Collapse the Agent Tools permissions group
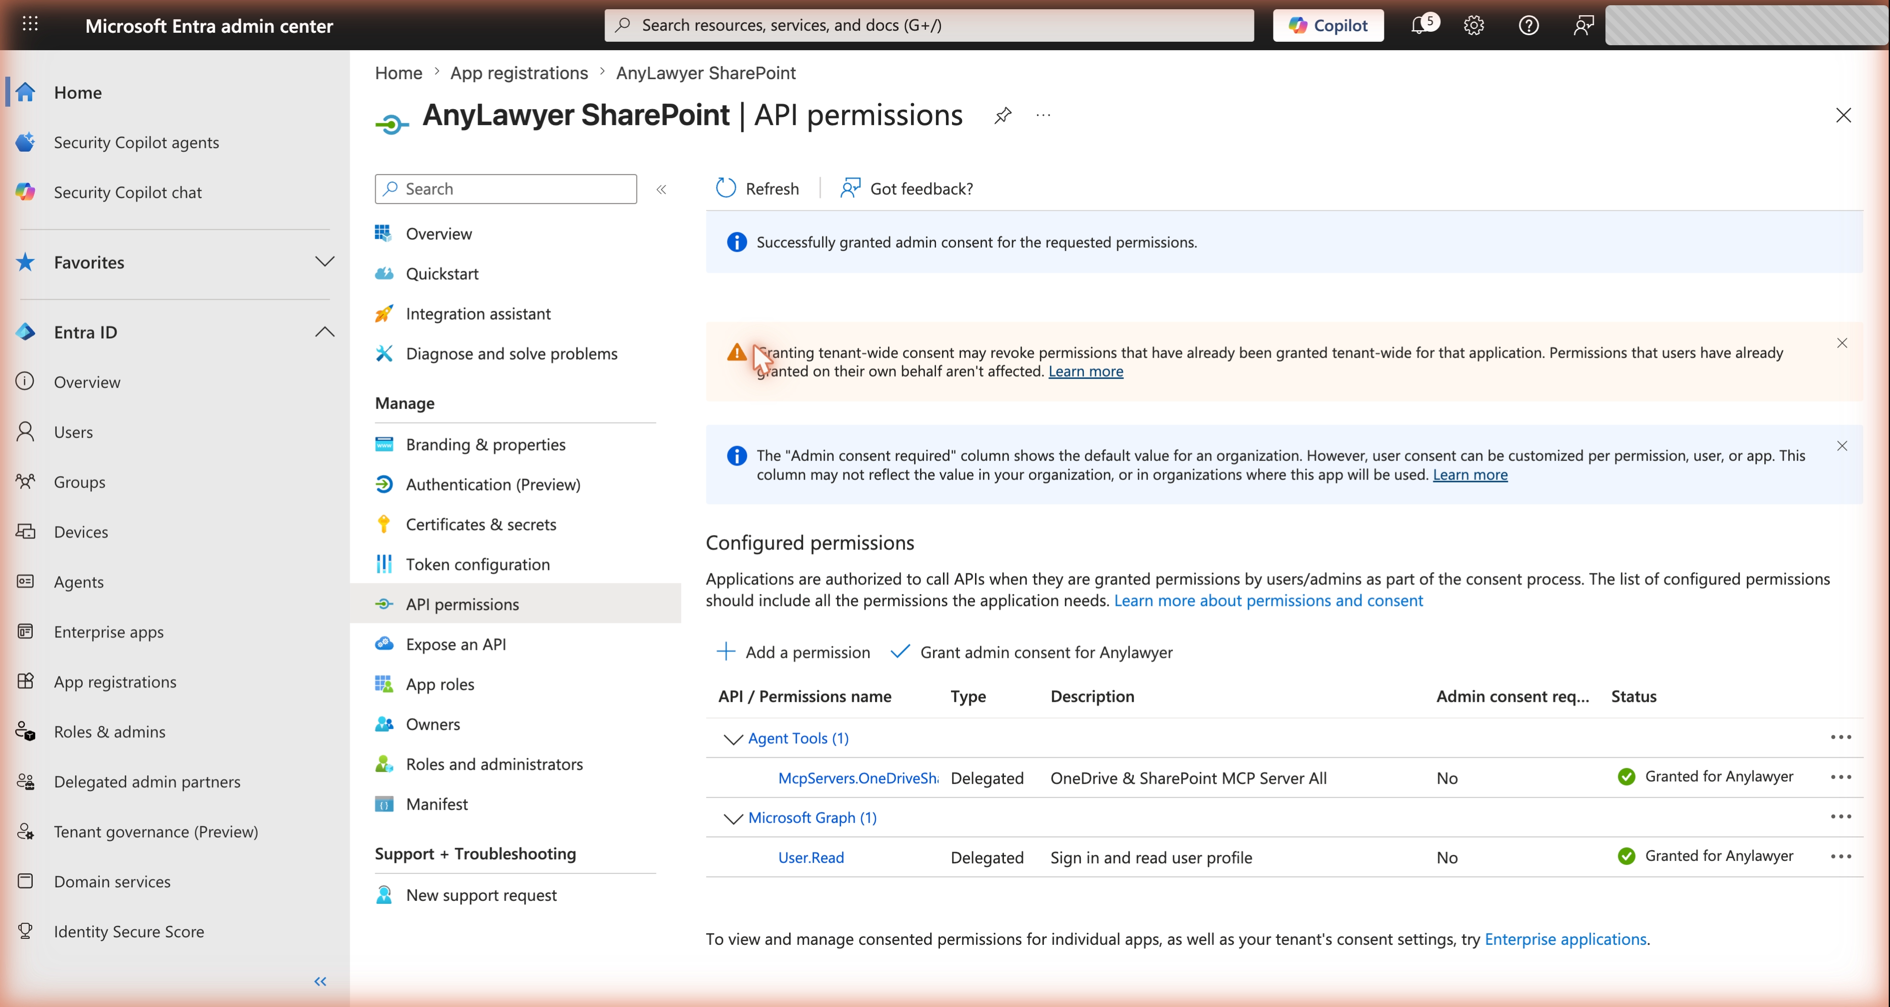 (x=732, y=739)
